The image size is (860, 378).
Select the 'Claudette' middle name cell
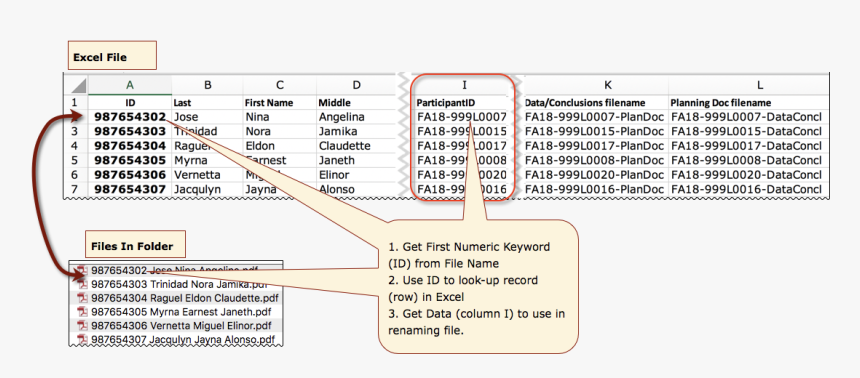pyautogui.click(x=357, y=146)
